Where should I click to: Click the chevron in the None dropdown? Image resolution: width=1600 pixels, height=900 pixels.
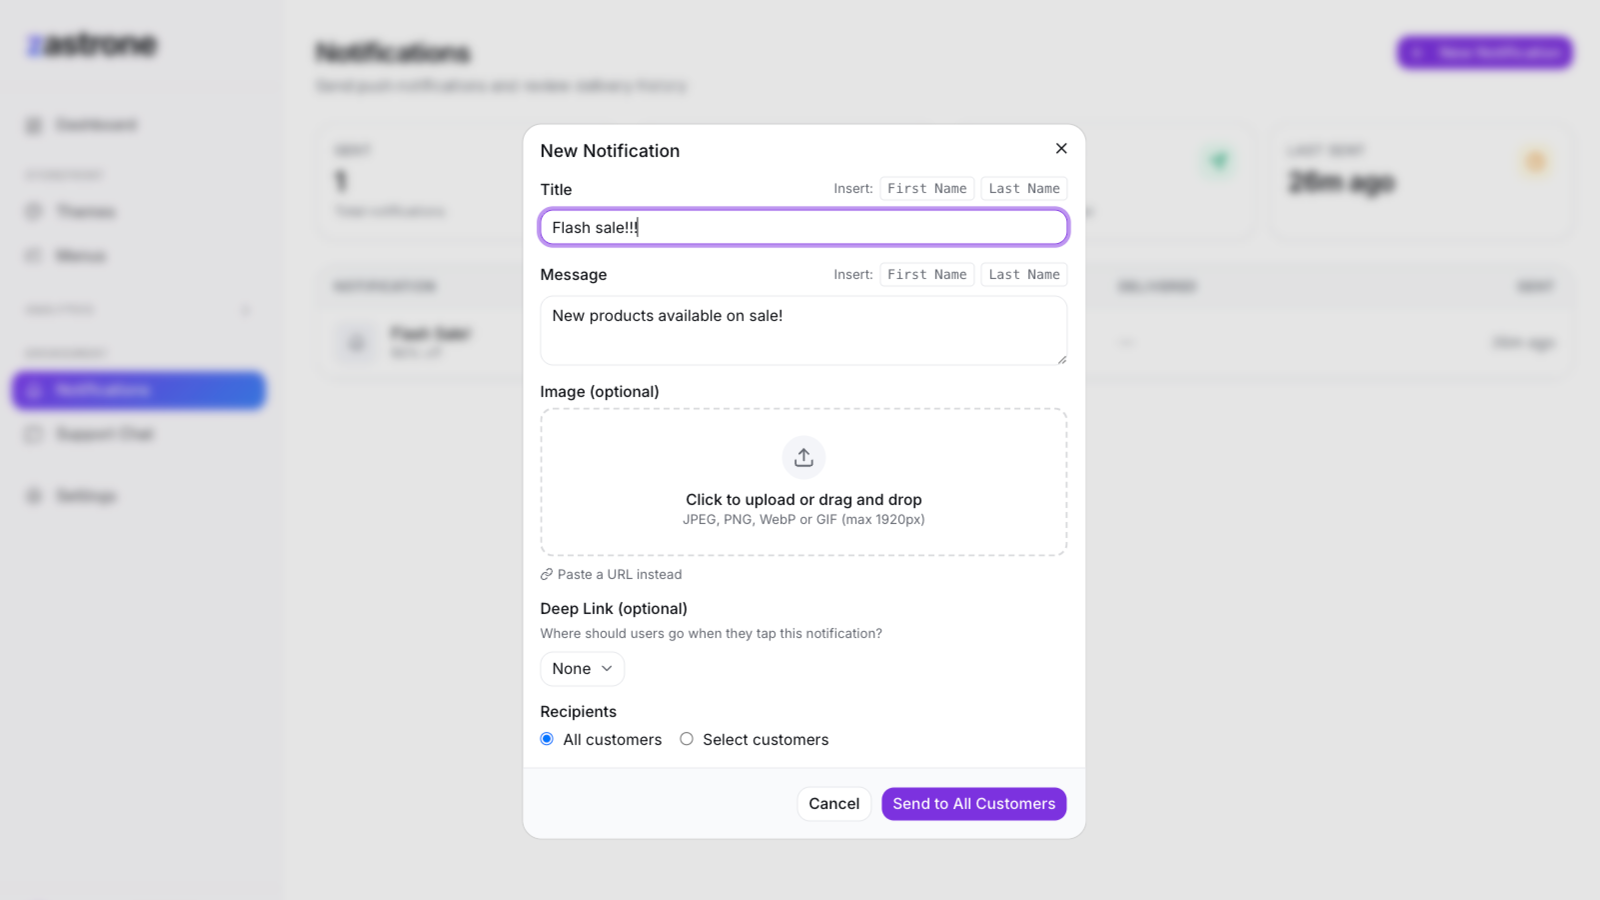(607, 669)
